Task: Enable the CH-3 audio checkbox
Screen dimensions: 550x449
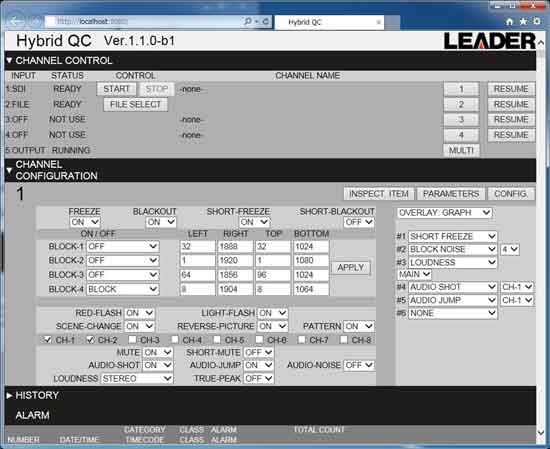Action: (x=132, y=340)
